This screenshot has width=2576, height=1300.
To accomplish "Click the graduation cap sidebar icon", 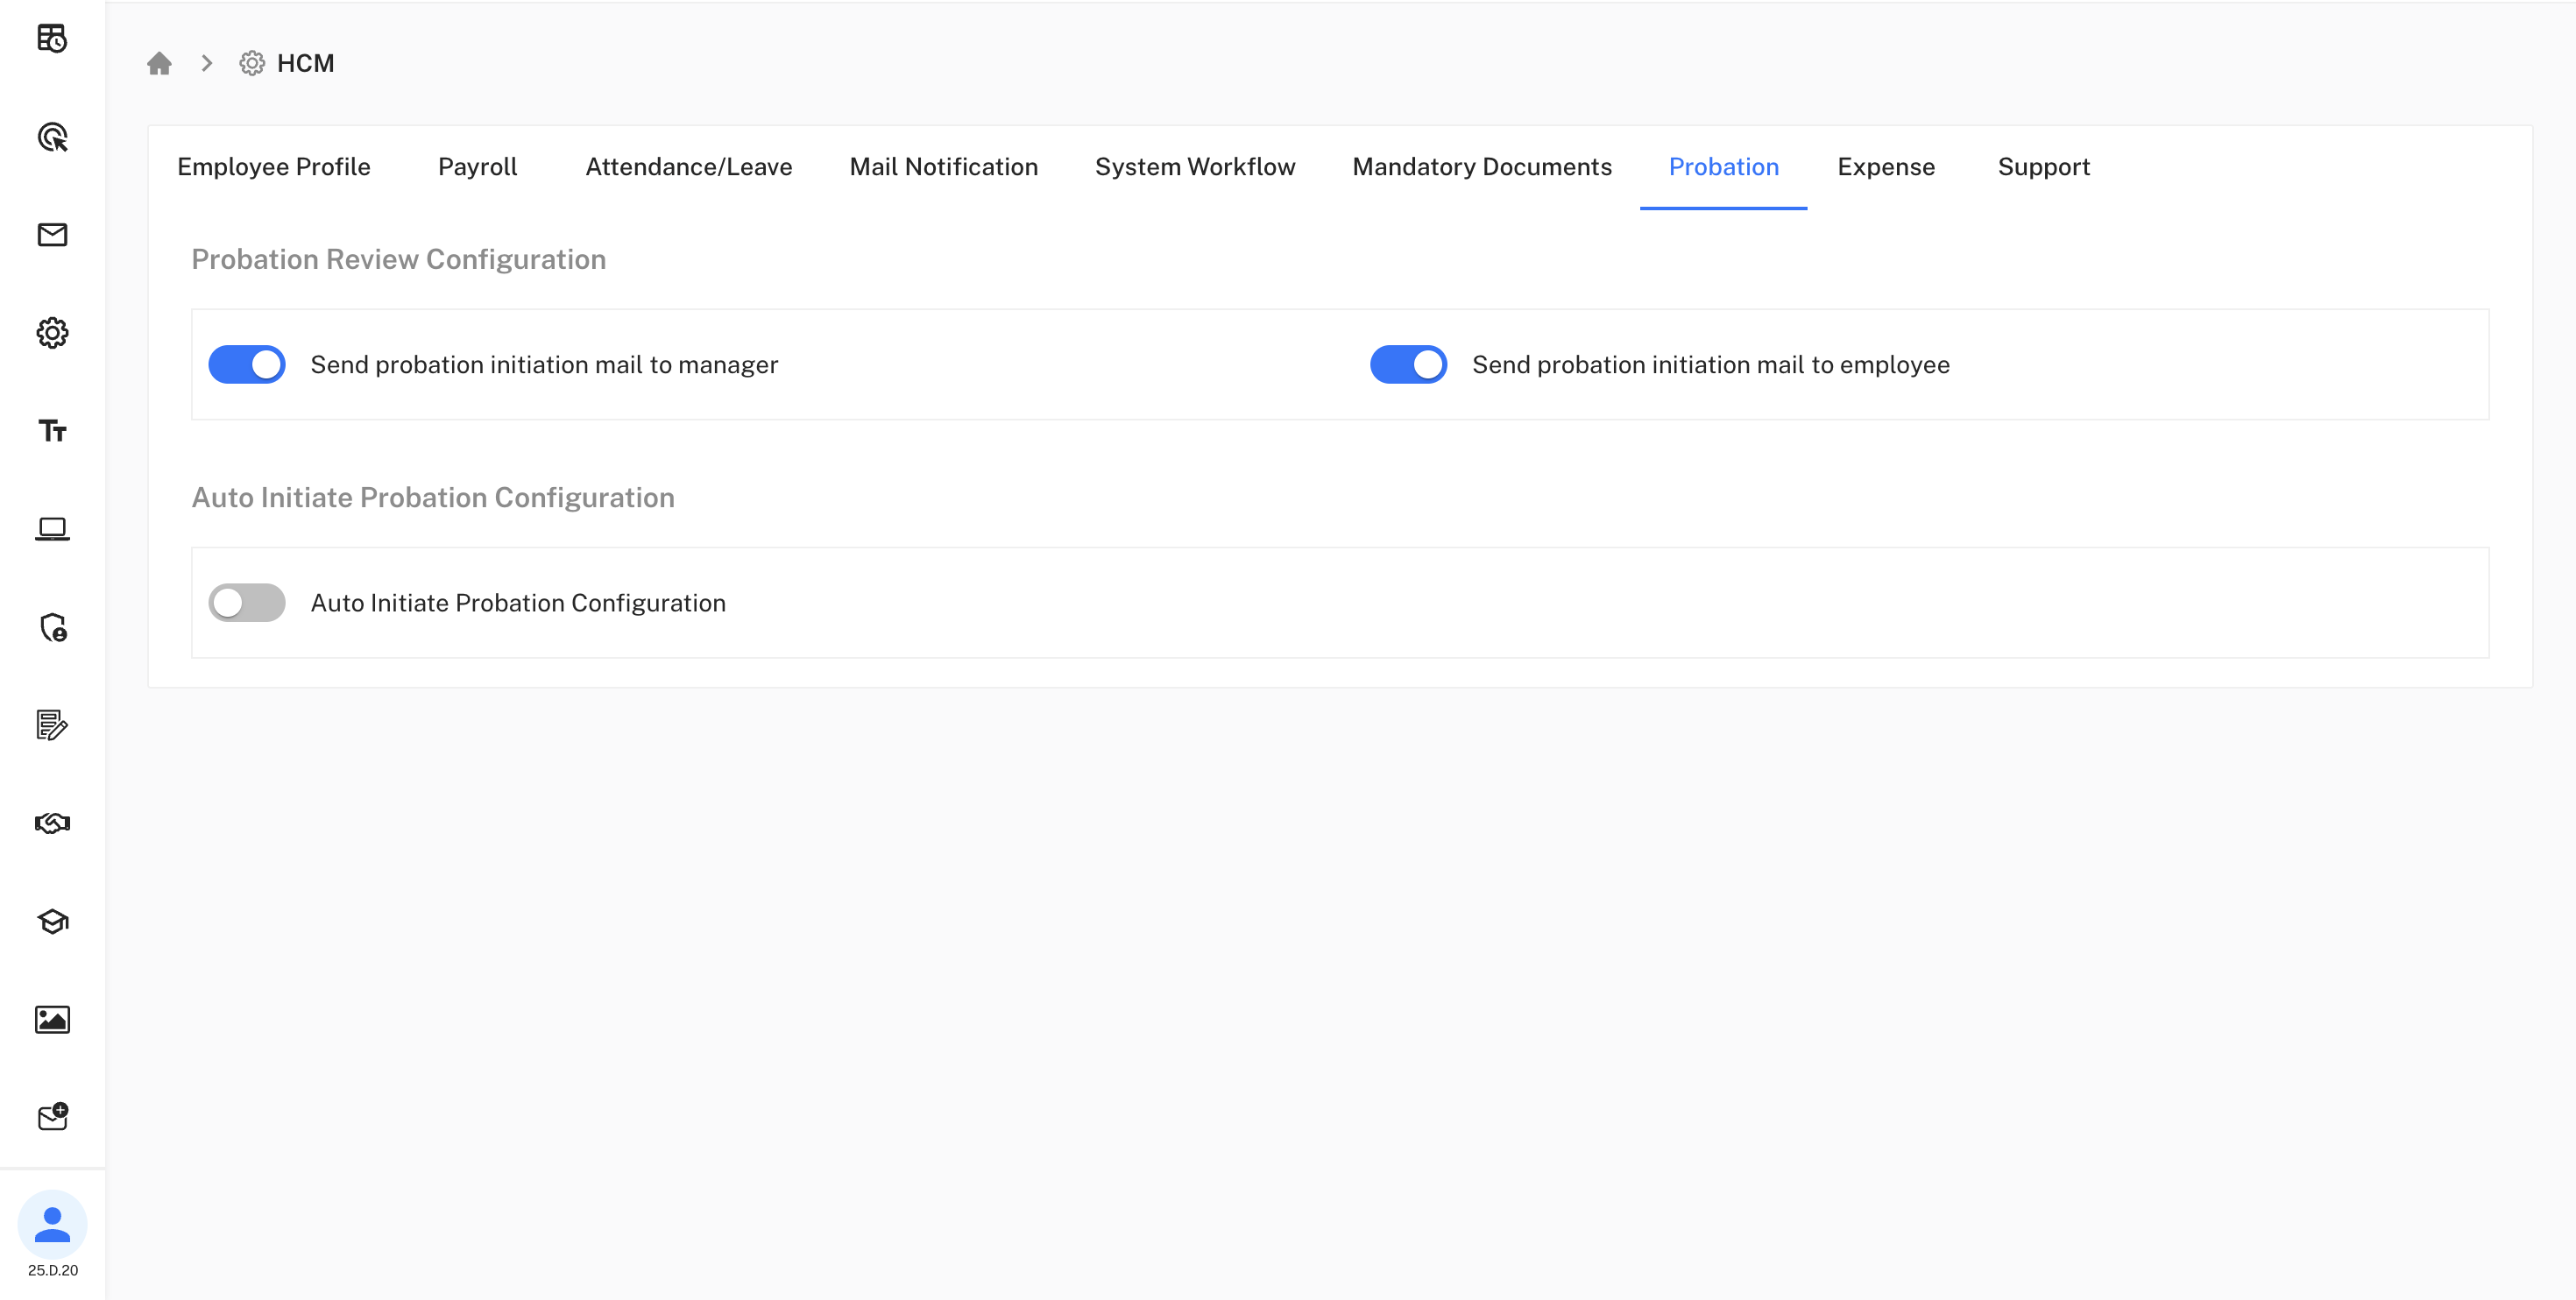I will [x=52, y=921].
